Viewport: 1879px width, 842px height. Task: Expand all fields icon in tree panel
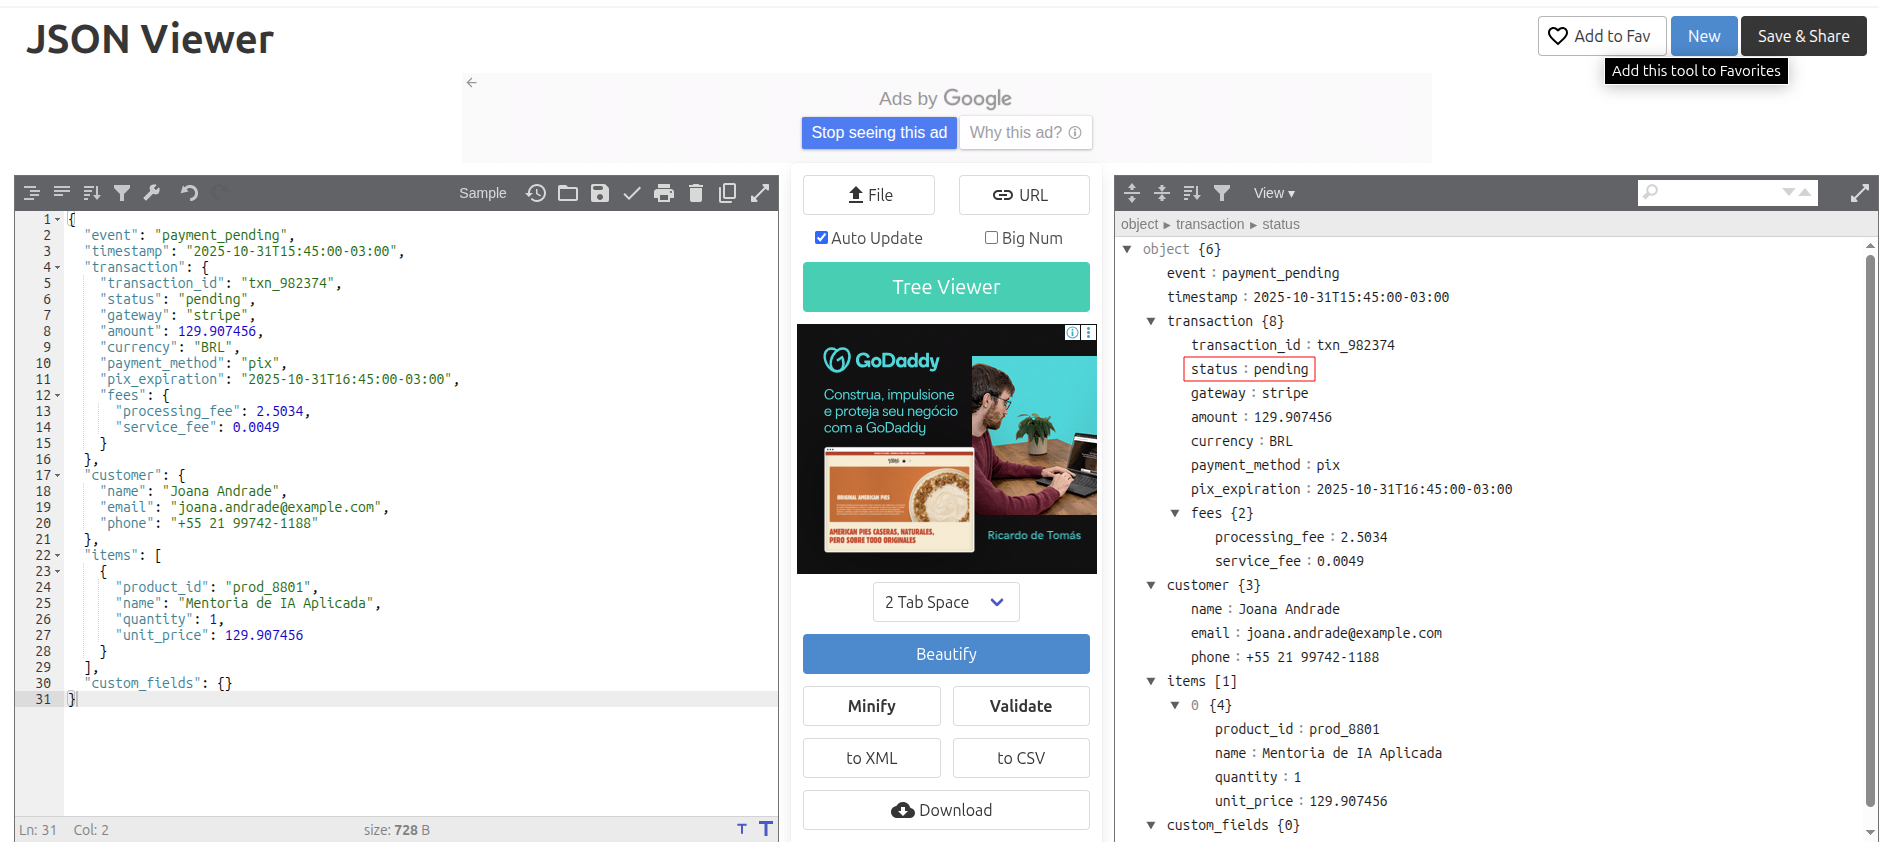point(1132,193)
